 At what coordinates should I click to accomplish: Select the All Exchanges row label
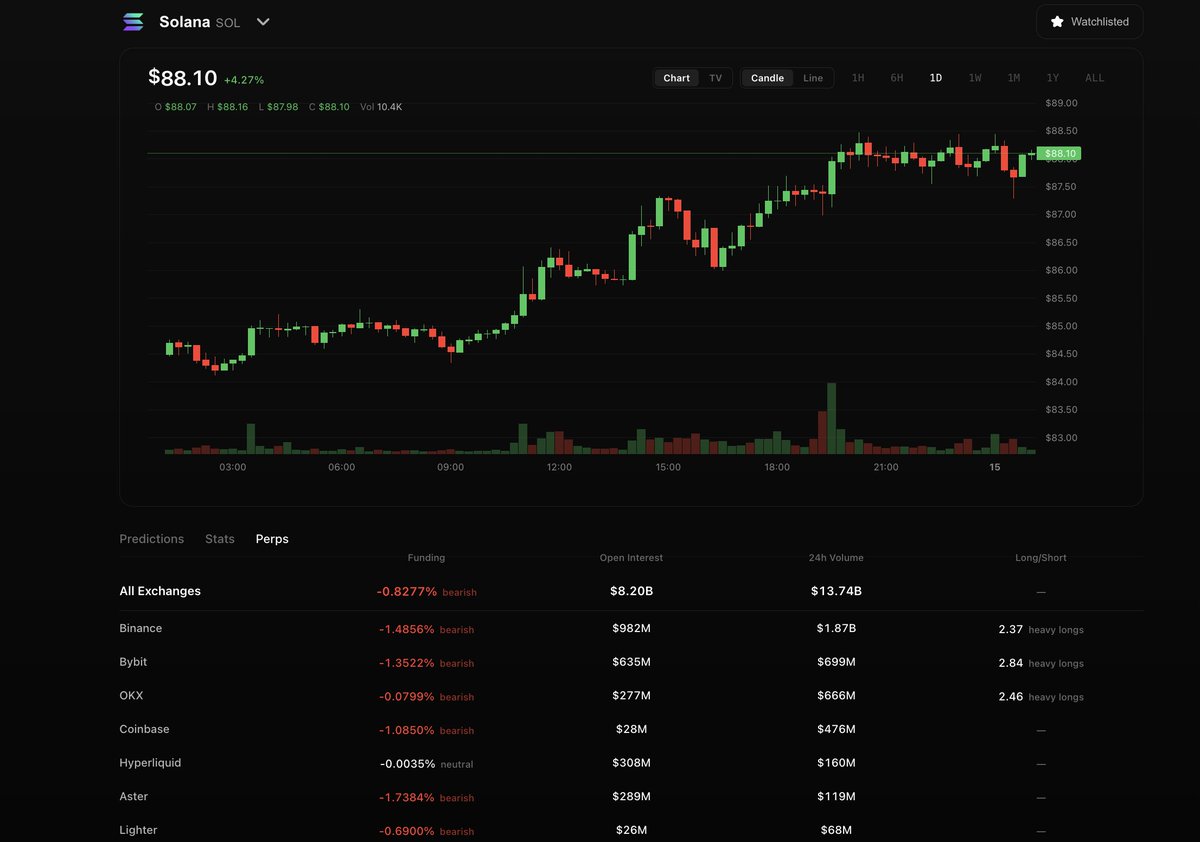click(160, 591)
